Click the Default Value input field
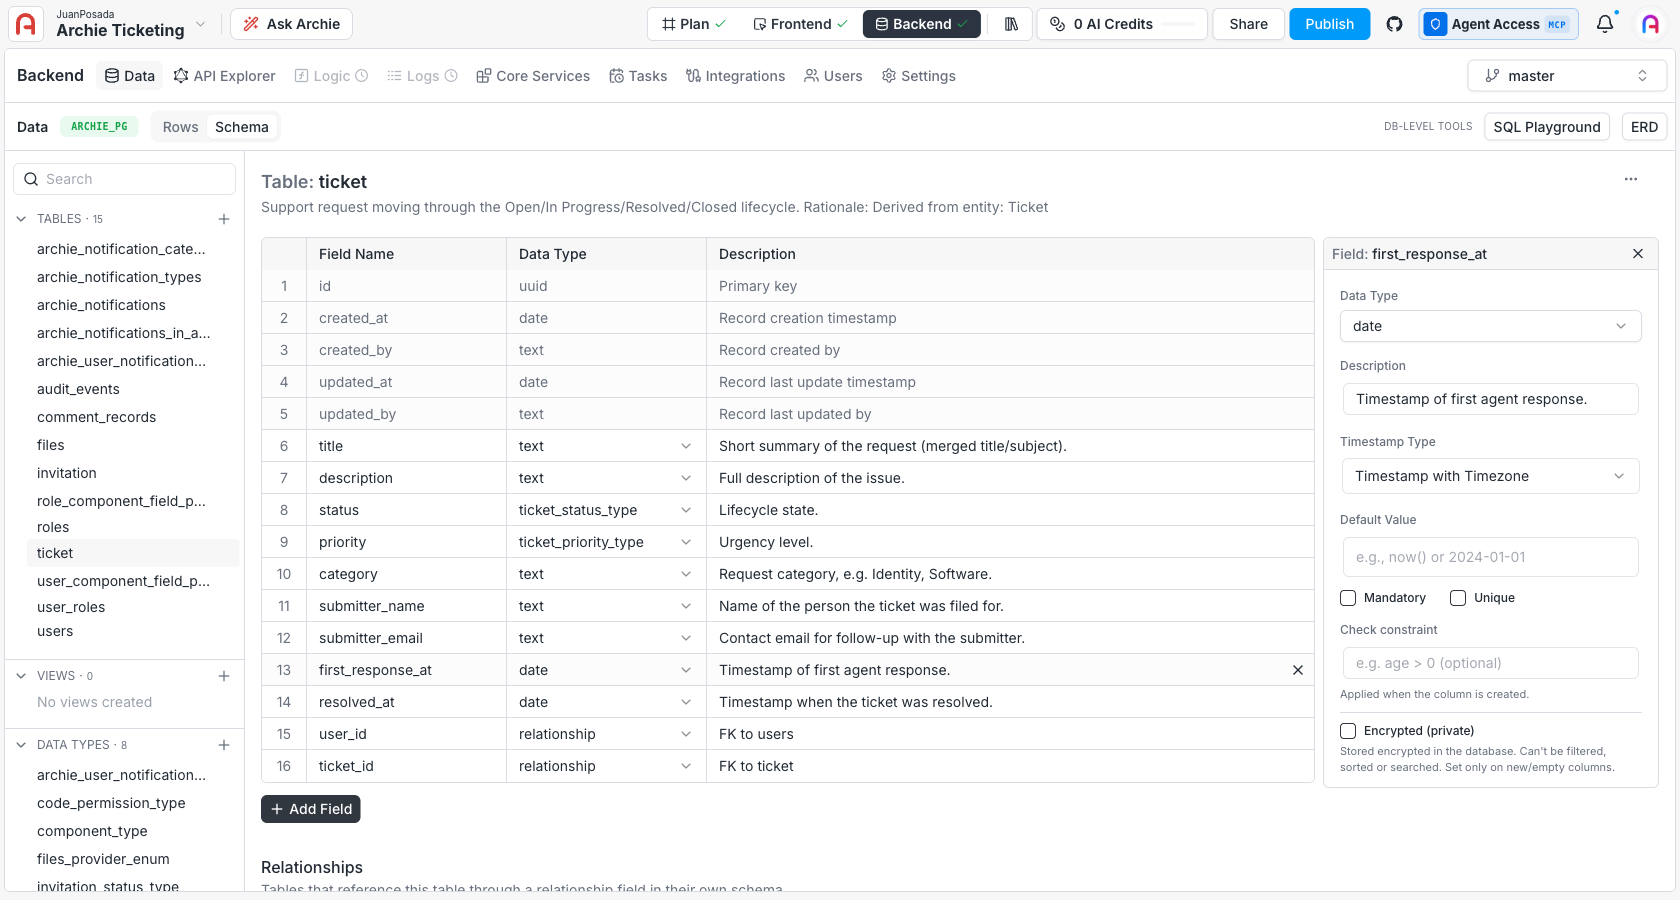Screen dimensions: 1680x900 click(1490, 557)
